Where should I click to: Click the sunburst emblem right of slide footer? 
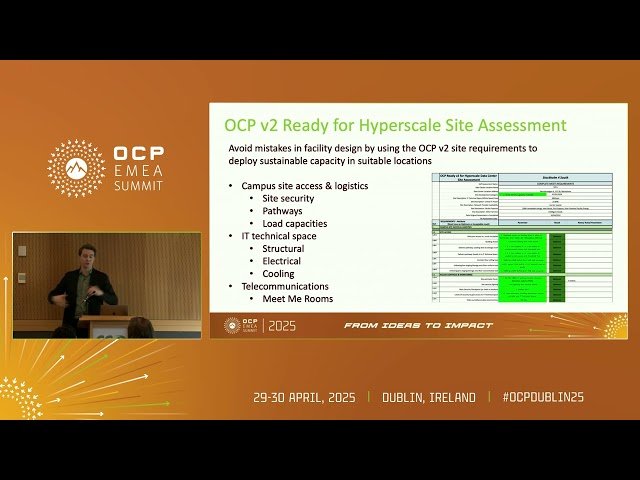point(613,325)
